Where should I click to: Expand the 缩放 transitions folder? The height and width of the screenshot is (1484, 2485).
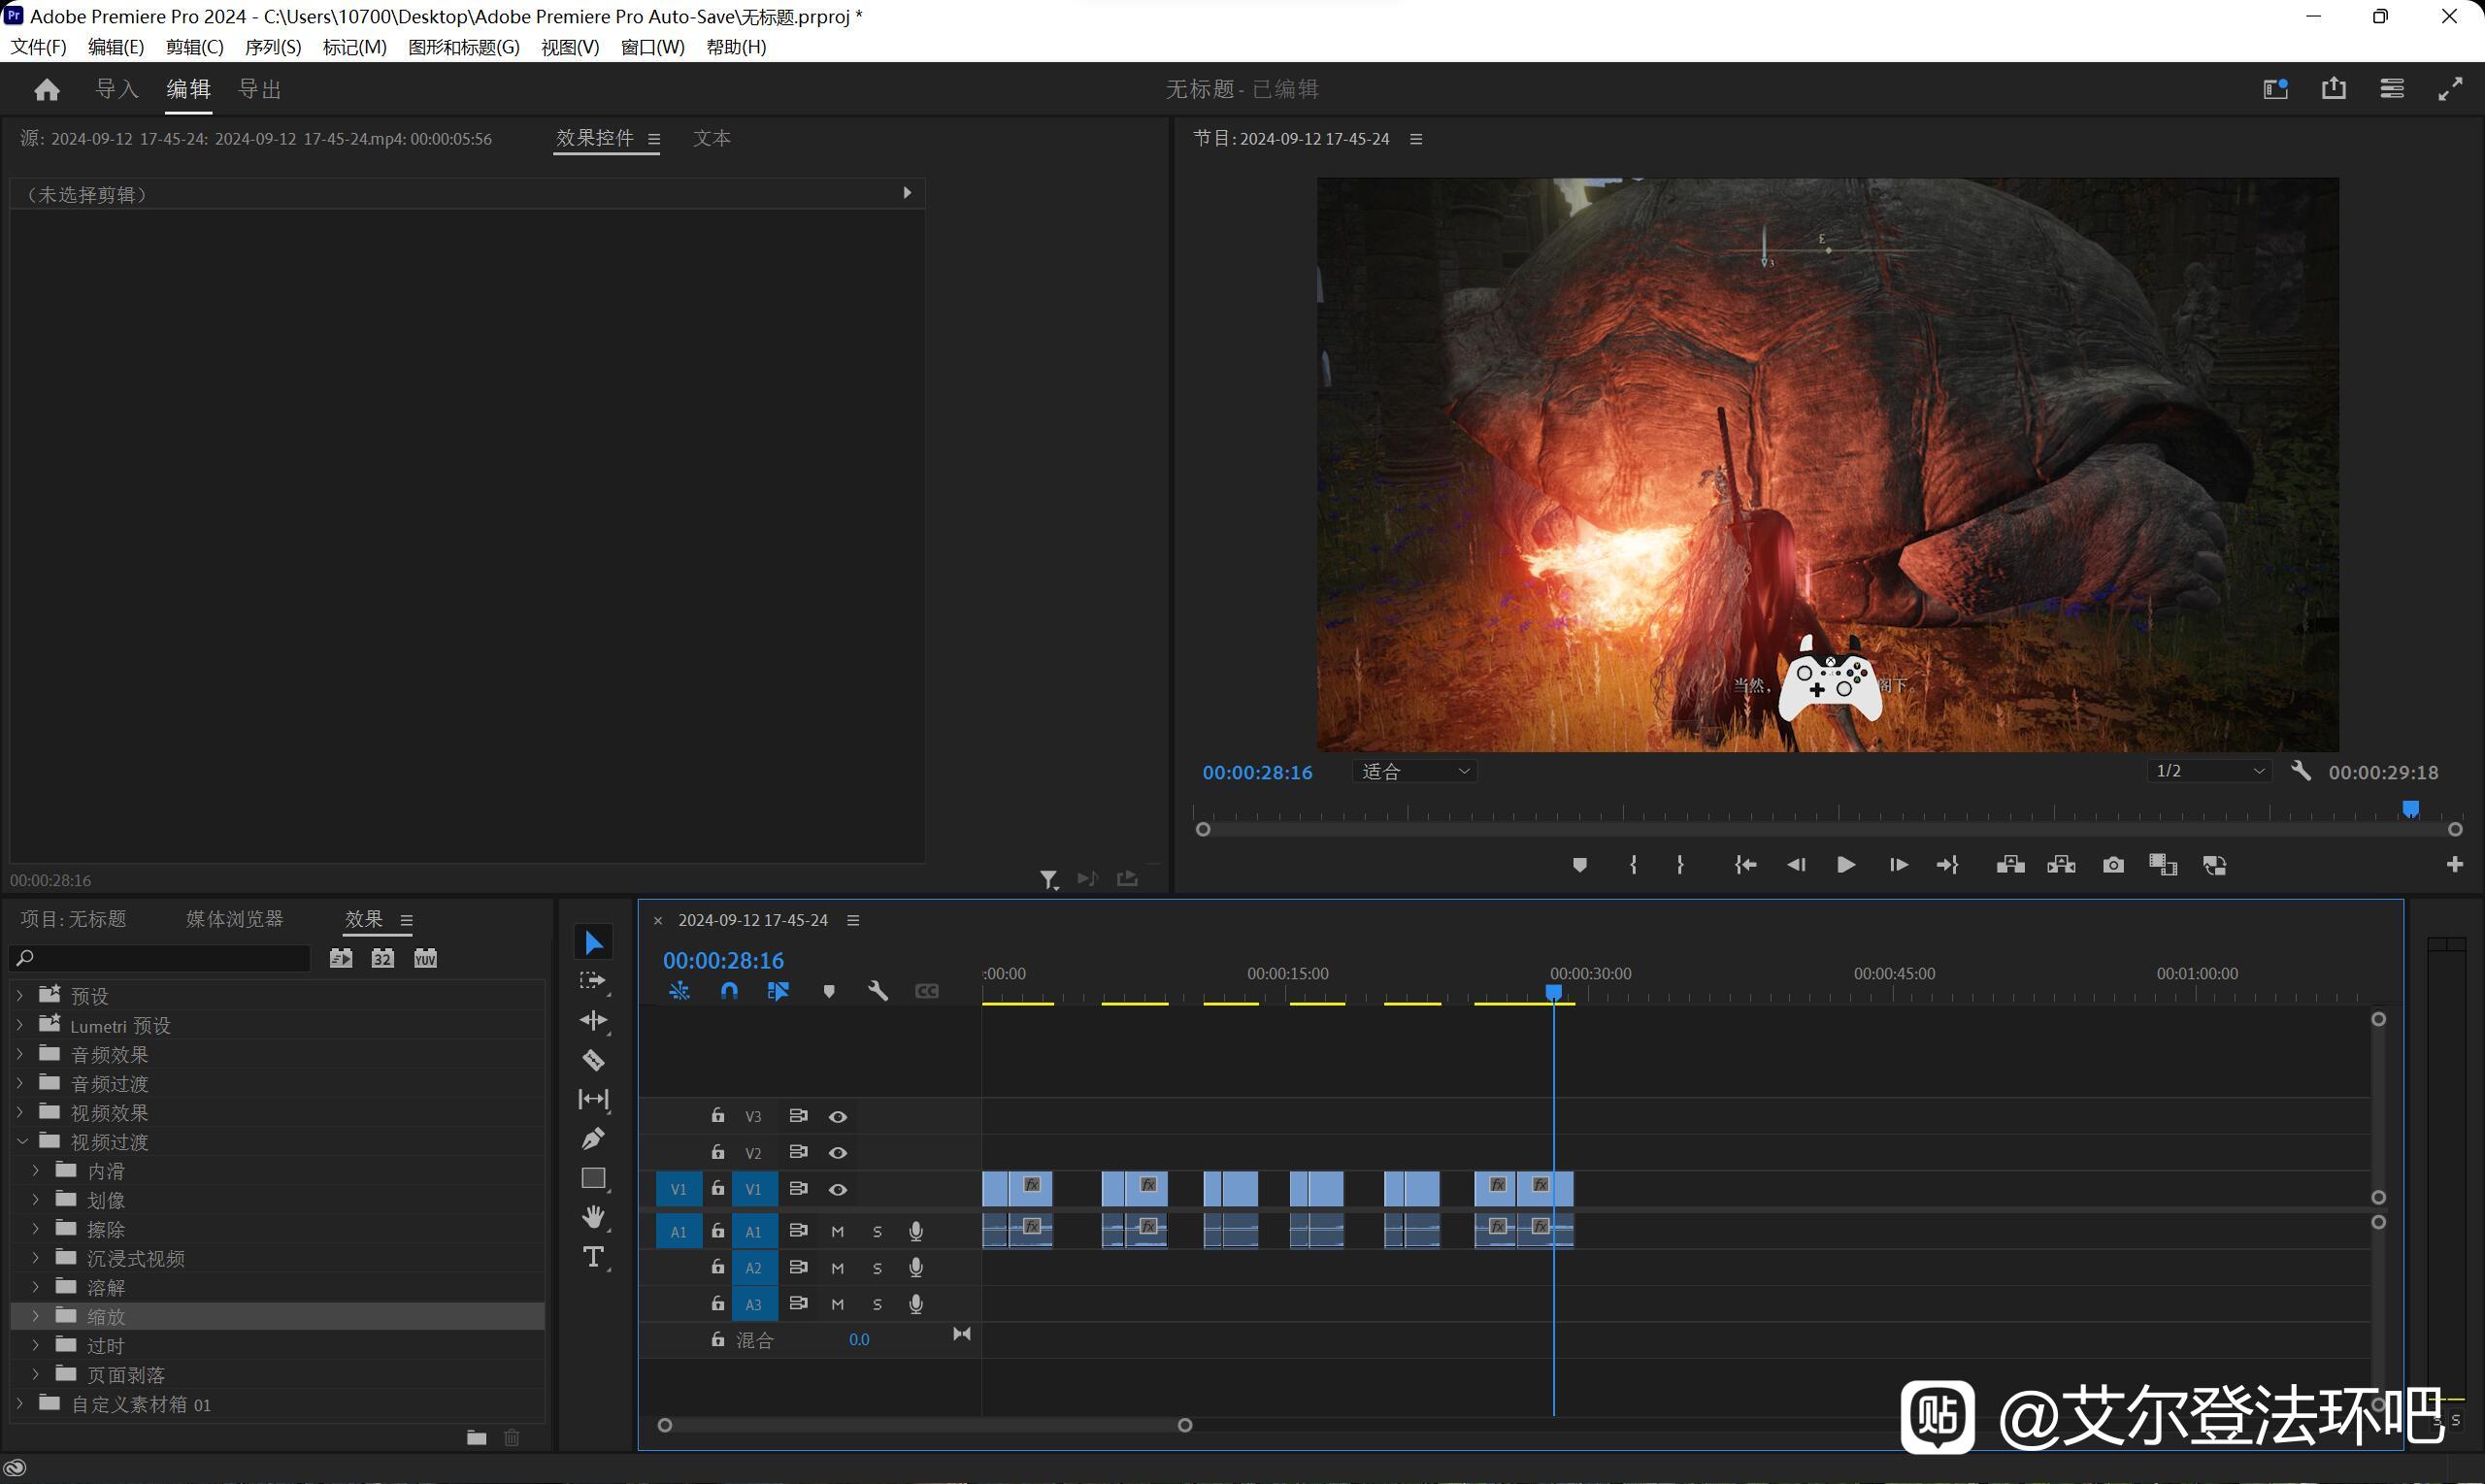(x=36, y=1316)
